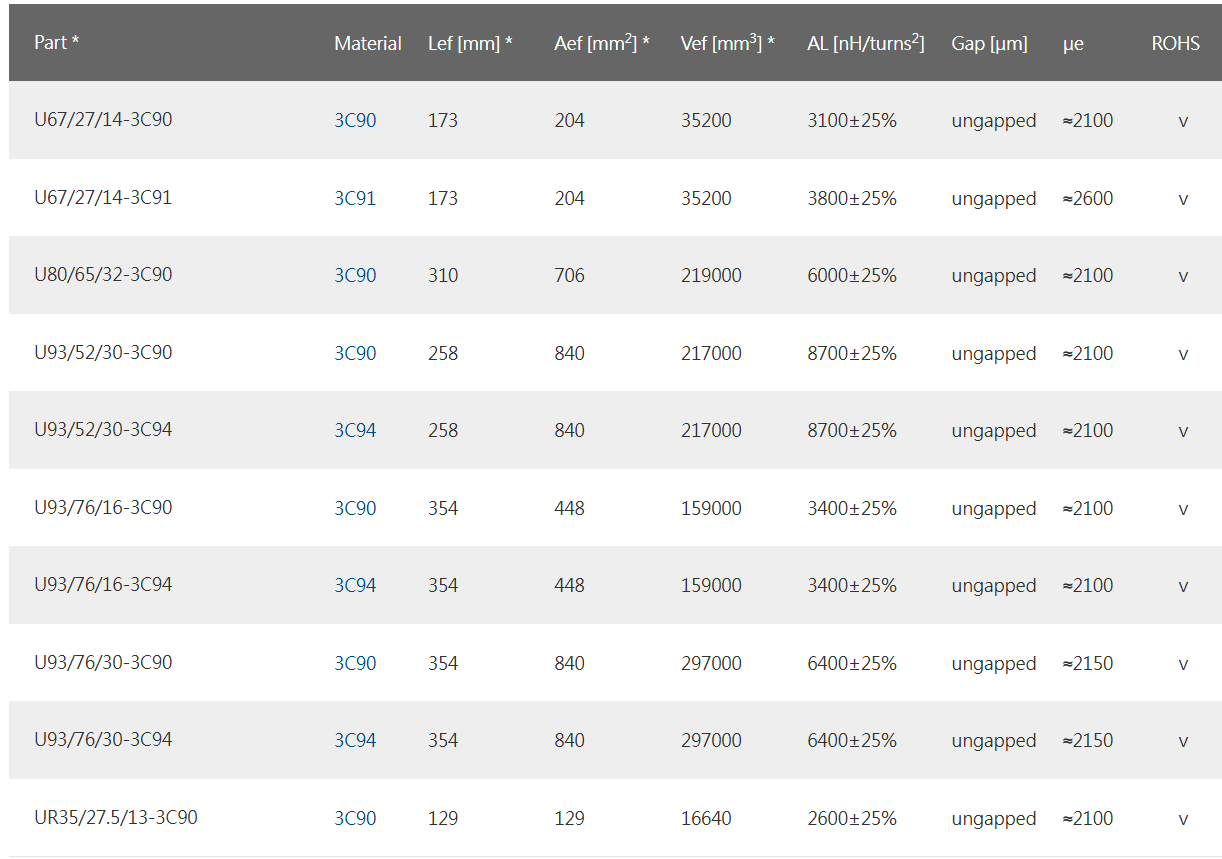Viewport: 1222px width, 859px height.
Task: Click Lef 258 in U93/52/30-3C90 row
Action: point(443,353)
